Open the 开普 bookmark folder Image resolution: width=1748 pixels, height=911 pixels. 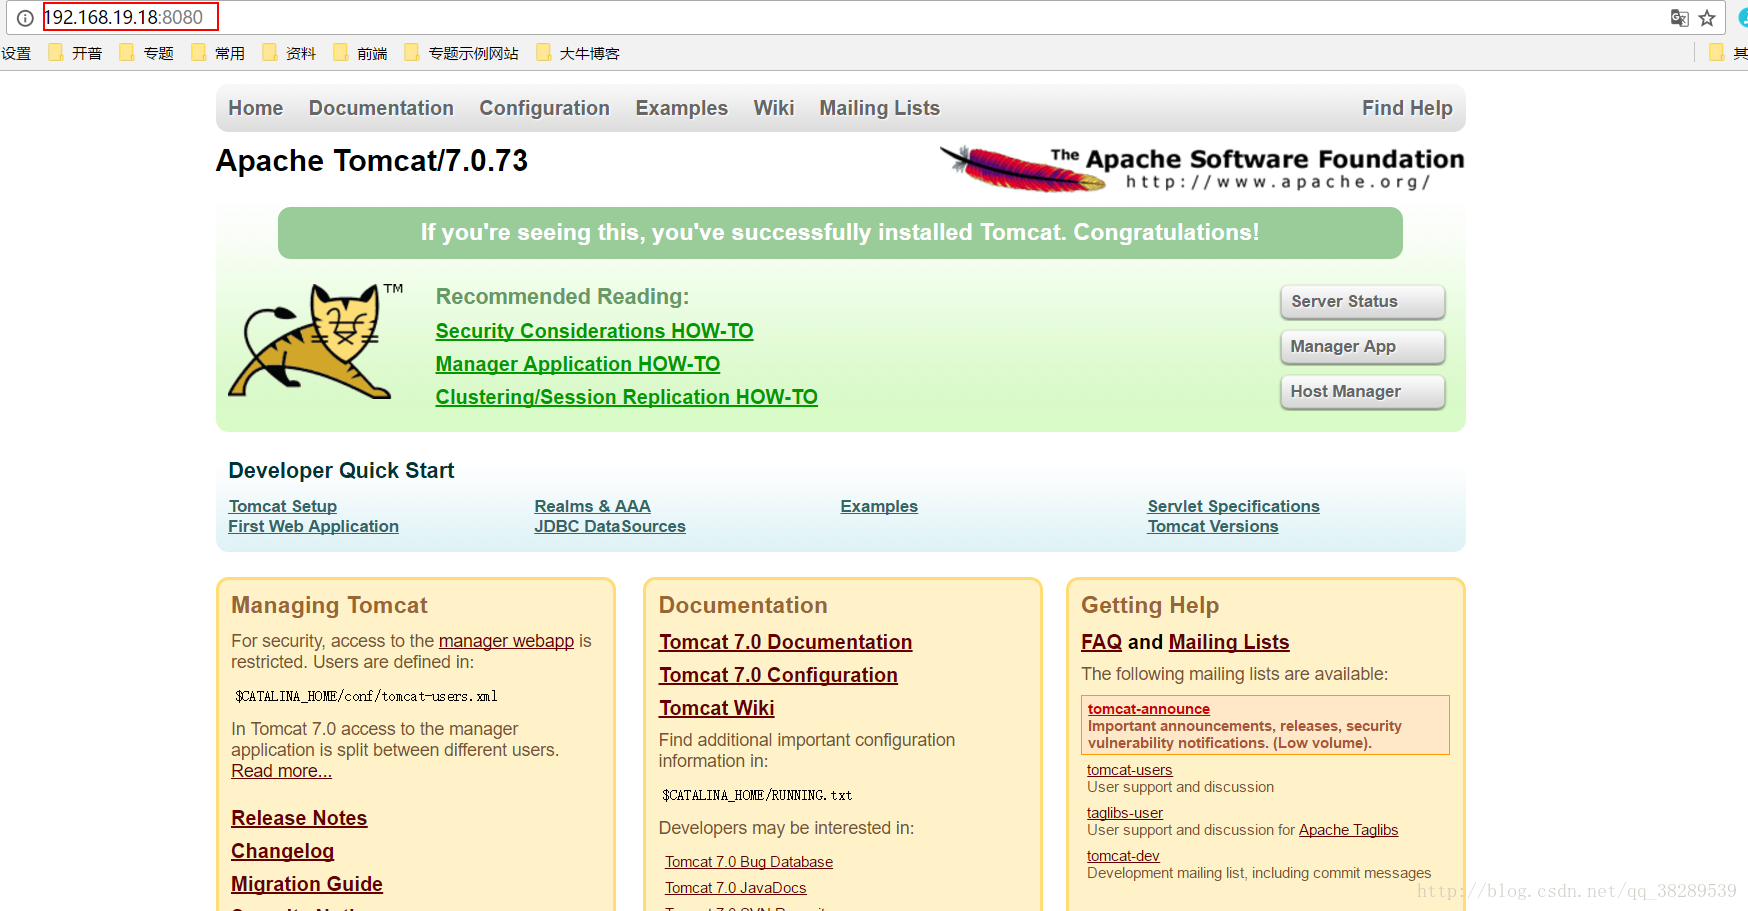point(75,53)
